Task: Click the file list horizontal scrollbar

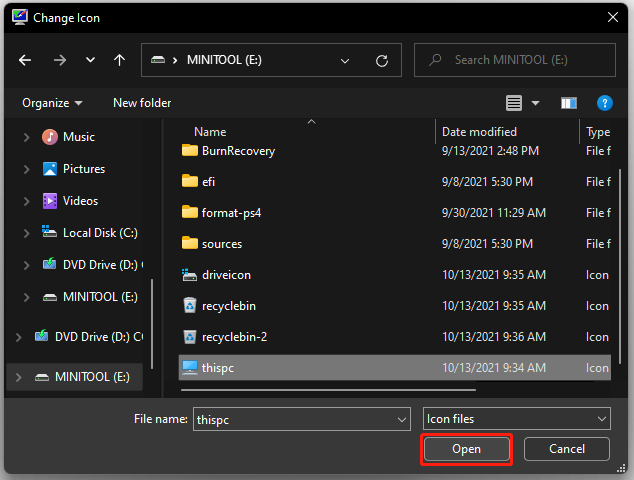Action: [328, 390]
